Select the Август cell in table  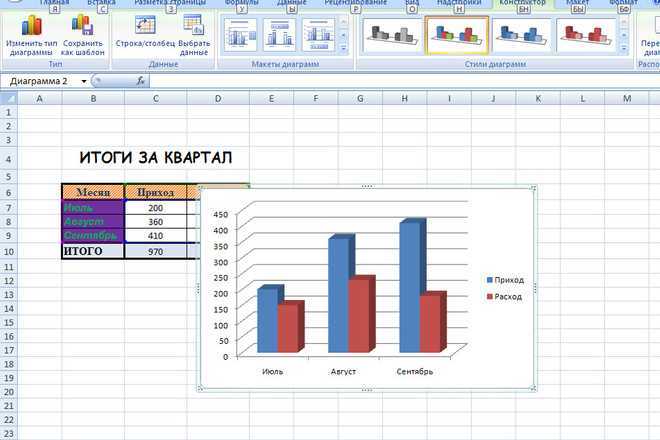click(x=93, y=221)
